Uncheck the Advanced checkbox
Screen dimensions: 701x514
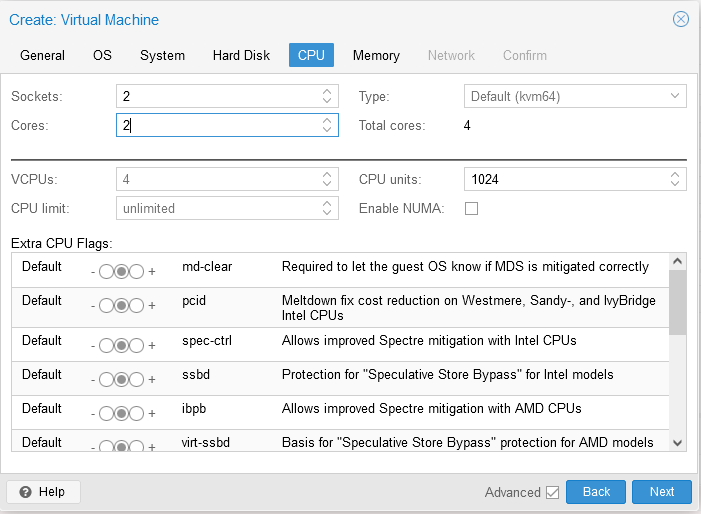point(552,492)
